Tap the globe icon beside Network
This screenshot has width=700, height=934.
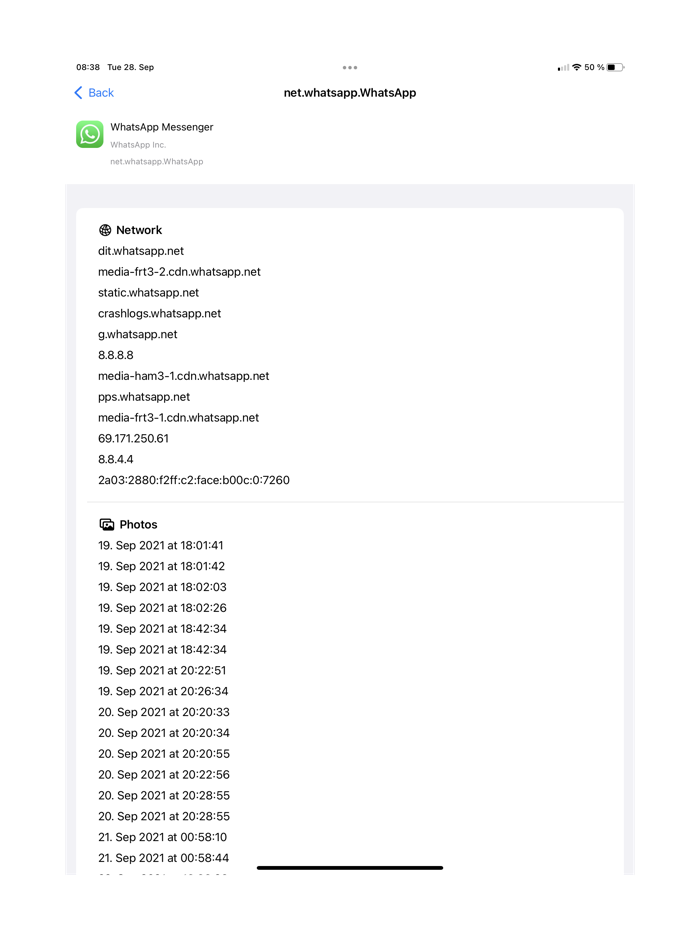105,229
